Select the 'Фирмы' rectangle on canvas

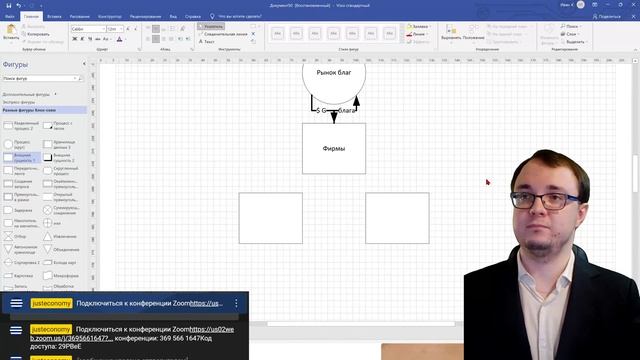334,149
